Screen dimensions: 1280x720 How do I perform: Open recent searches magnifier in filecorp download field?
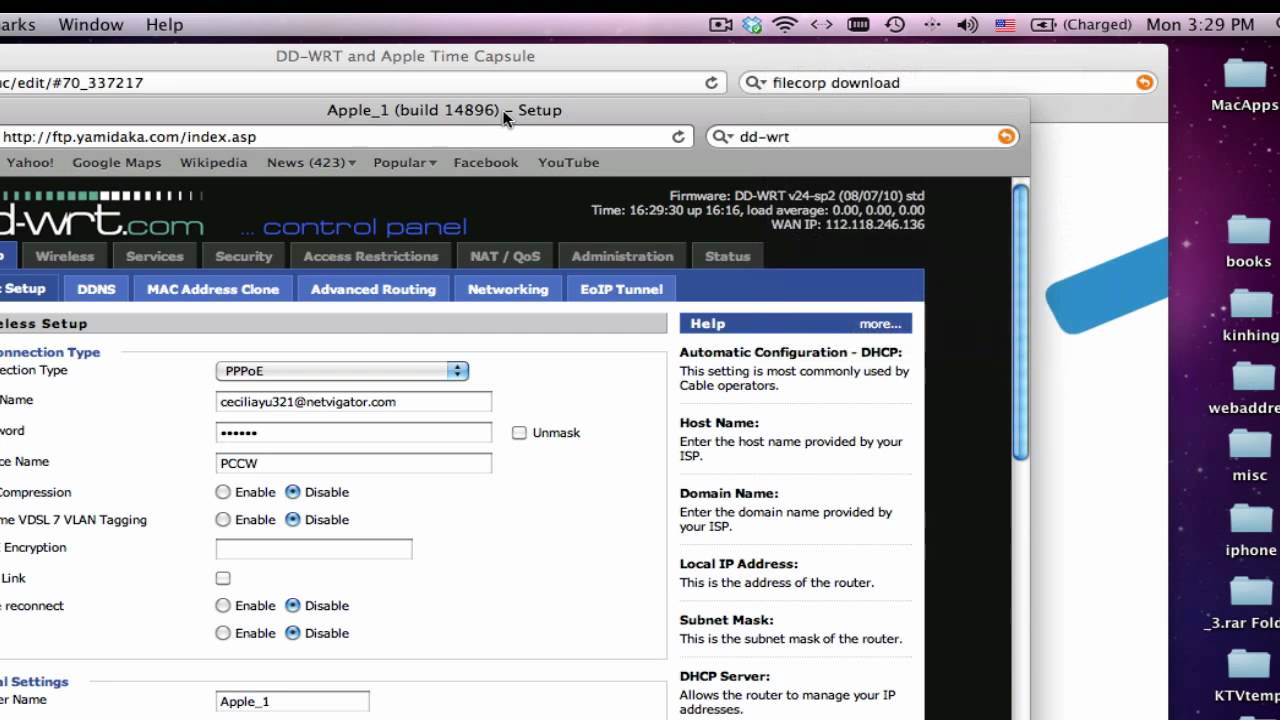757,83
